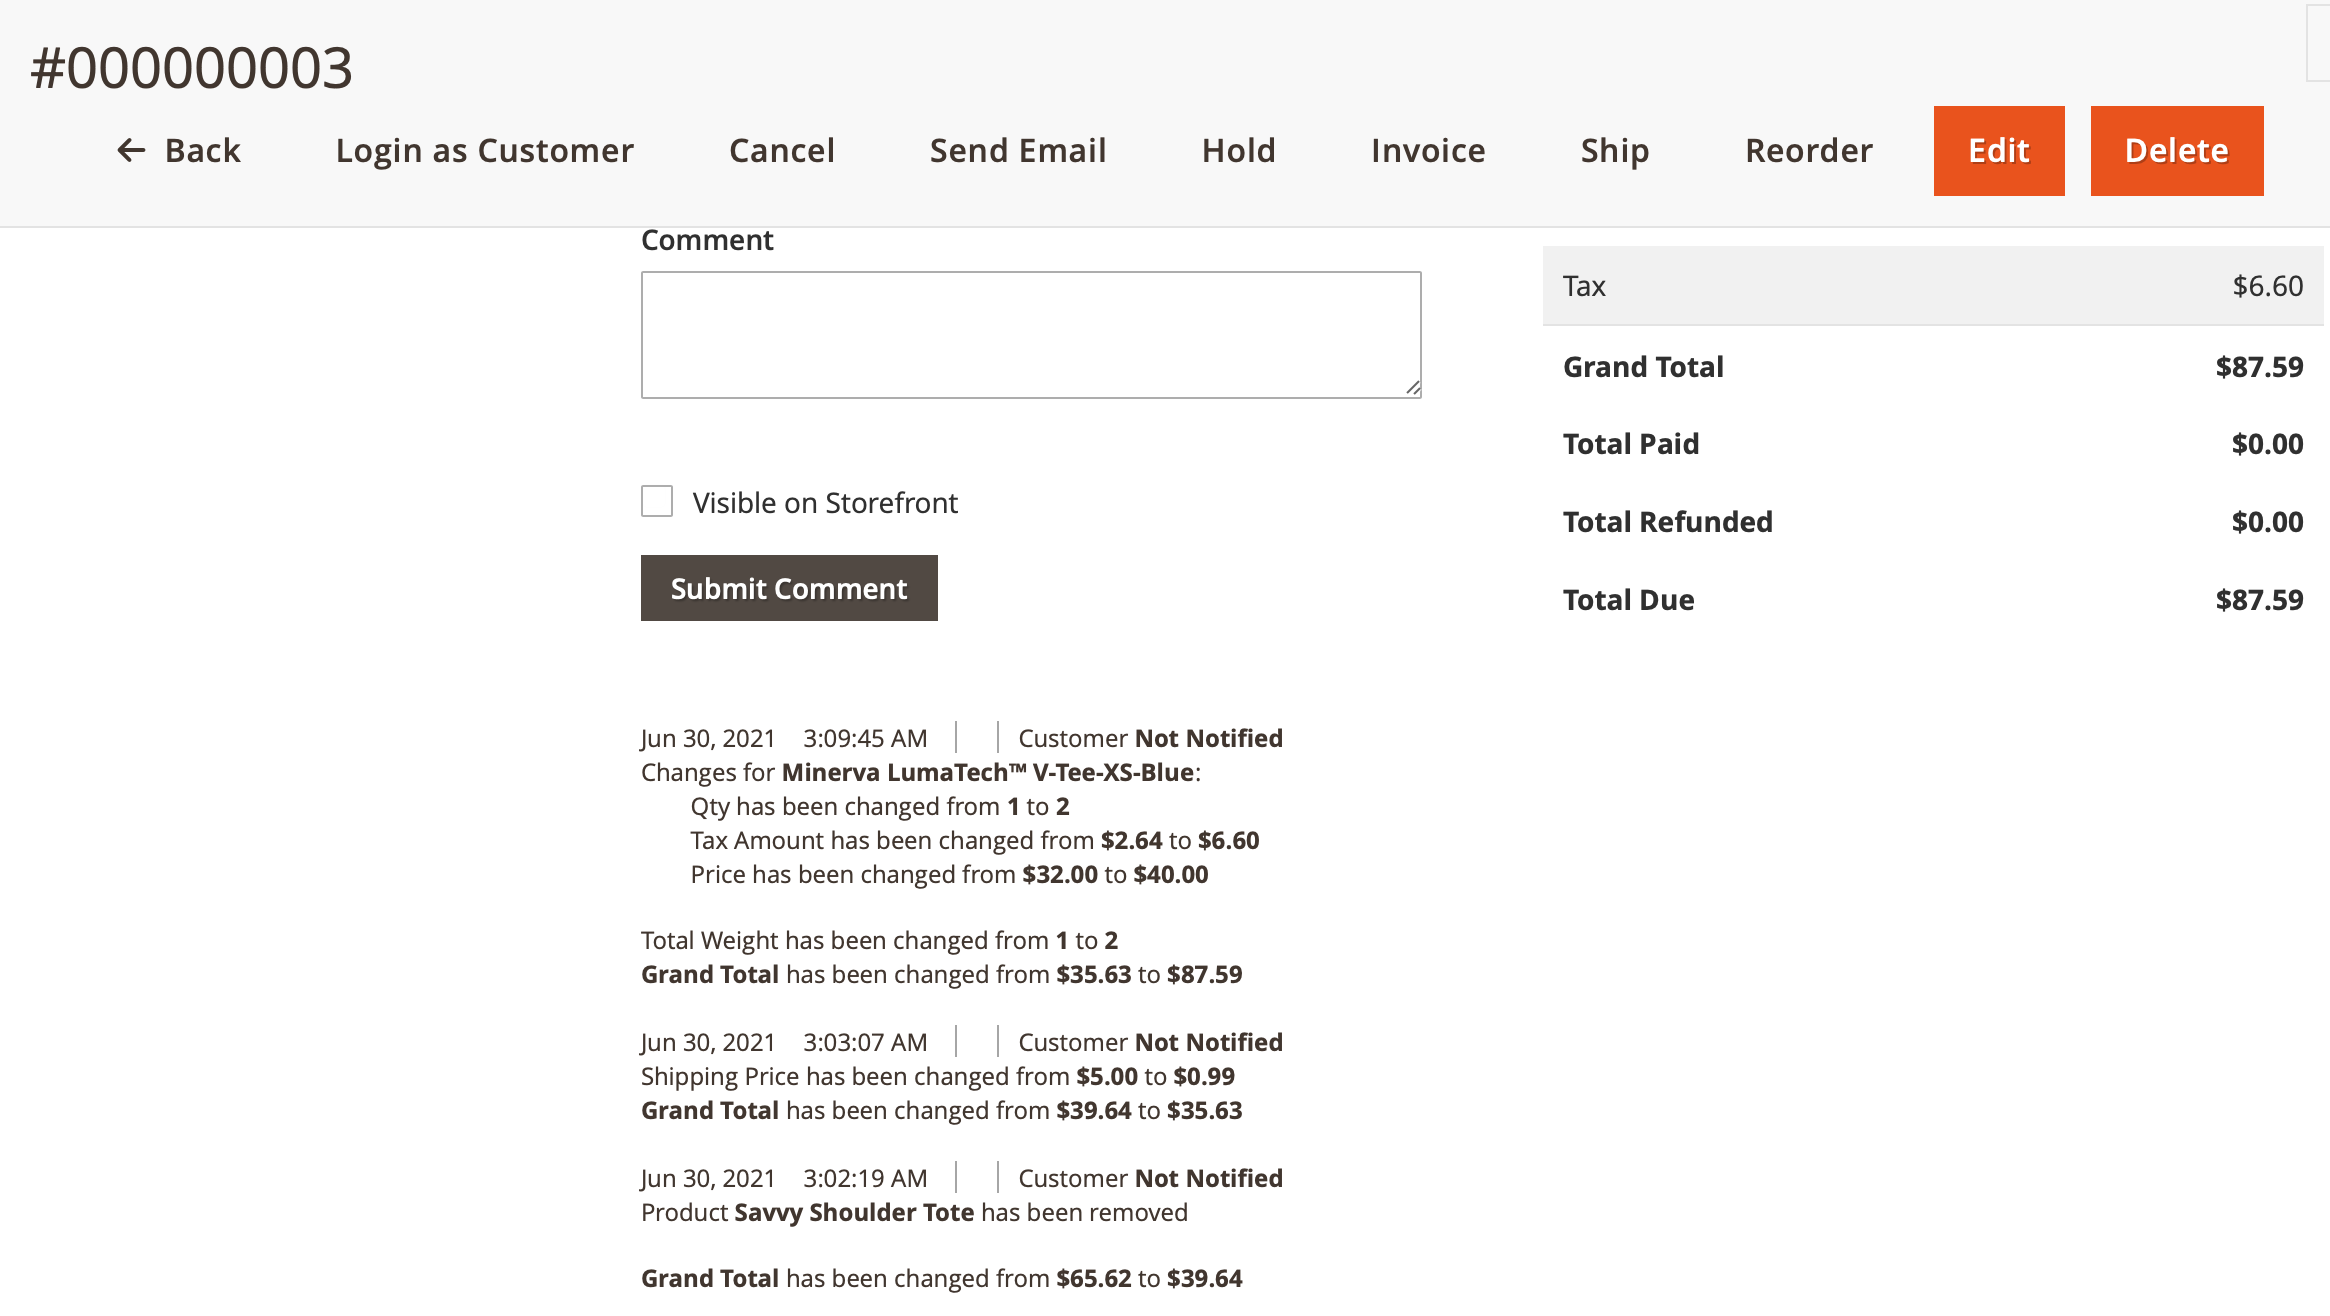Cancel the order
This screenshot has height=1316, width=2330.
(x=782, y=151)
